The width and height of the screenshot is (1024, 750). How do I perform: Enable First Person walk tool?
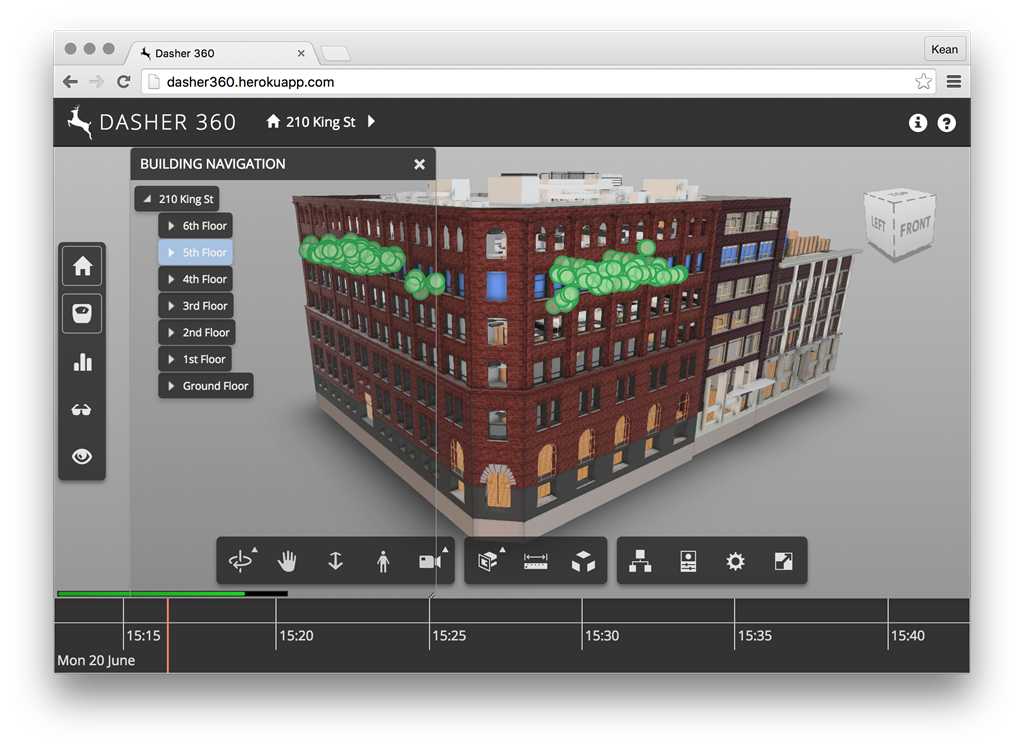(x=383, y=561)
